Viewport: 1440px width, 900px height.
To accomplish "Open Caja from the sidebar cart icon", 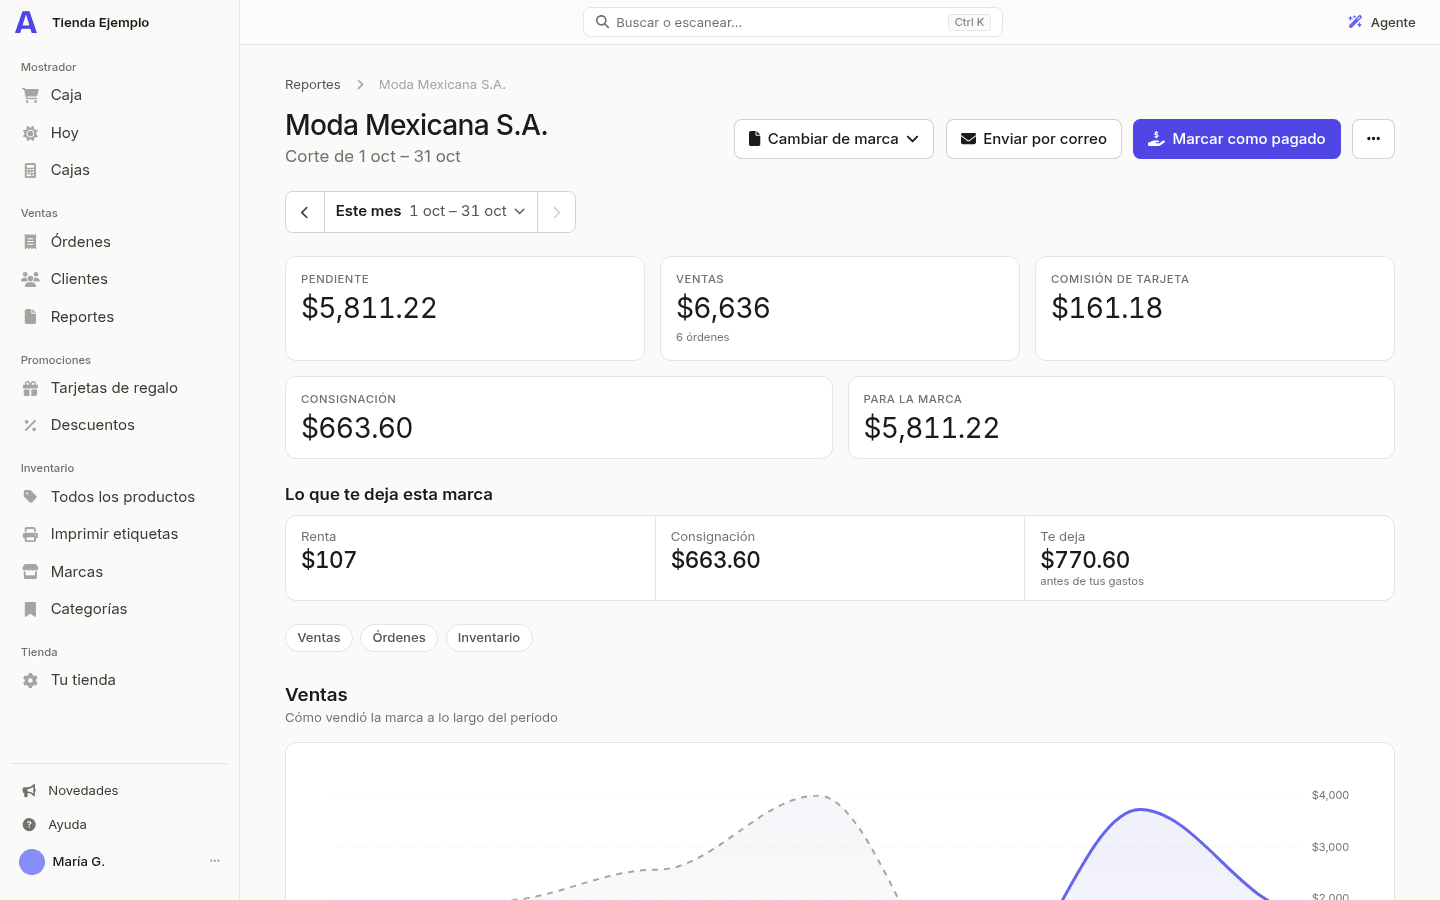I will (30, 95).
